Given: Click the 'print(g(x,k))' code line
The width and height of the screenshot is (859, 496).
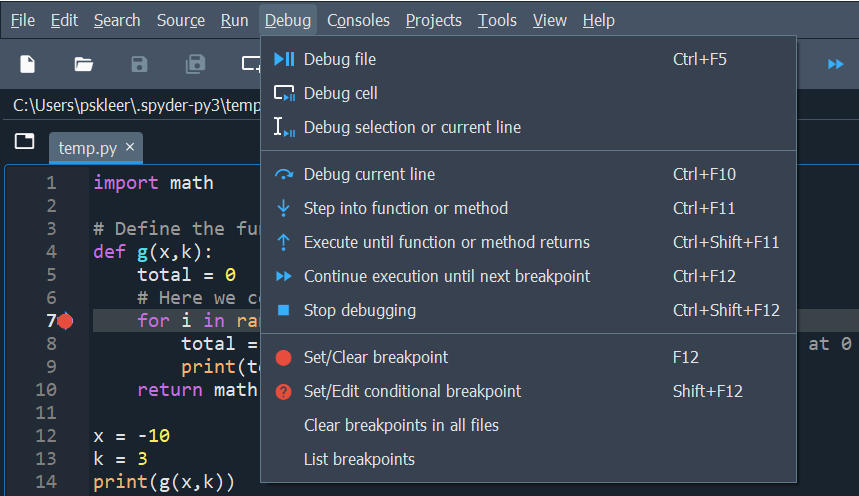Looking at the screenshot, I should 164,482.
